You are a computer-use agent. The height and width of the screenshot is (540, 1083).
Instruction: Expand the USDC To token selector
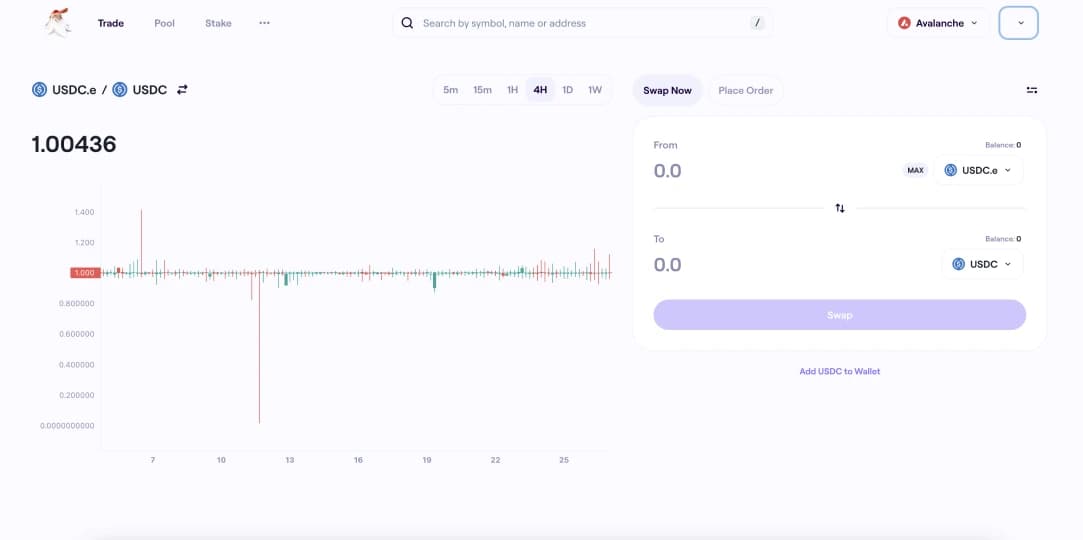982,264
